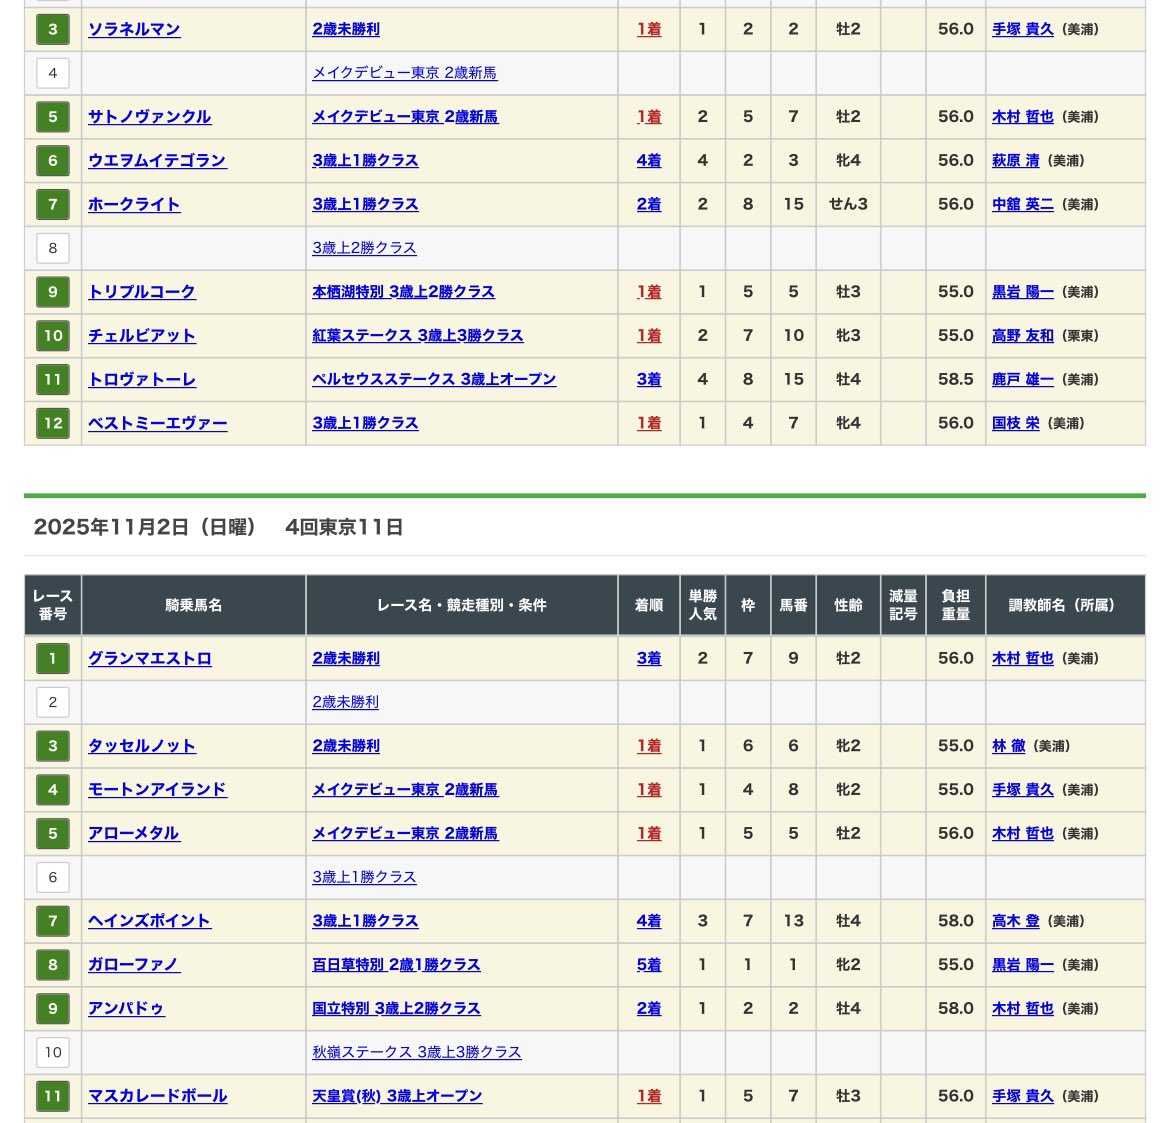
Task: Click 騎乗馬名 column header in lower table
Action: pyautogui.click(x=193, y=605)
